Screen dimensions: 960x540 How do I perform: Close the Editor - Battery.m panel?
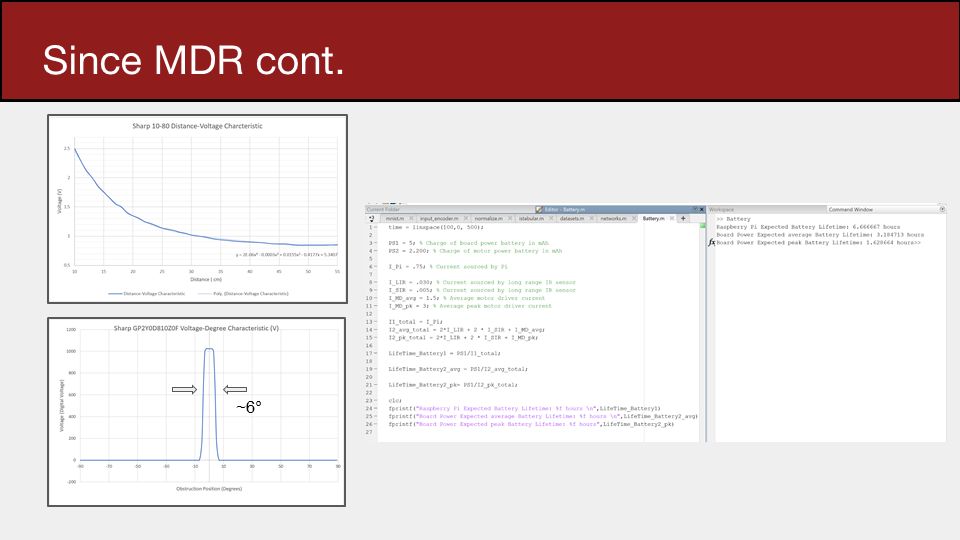pos(702,209)
